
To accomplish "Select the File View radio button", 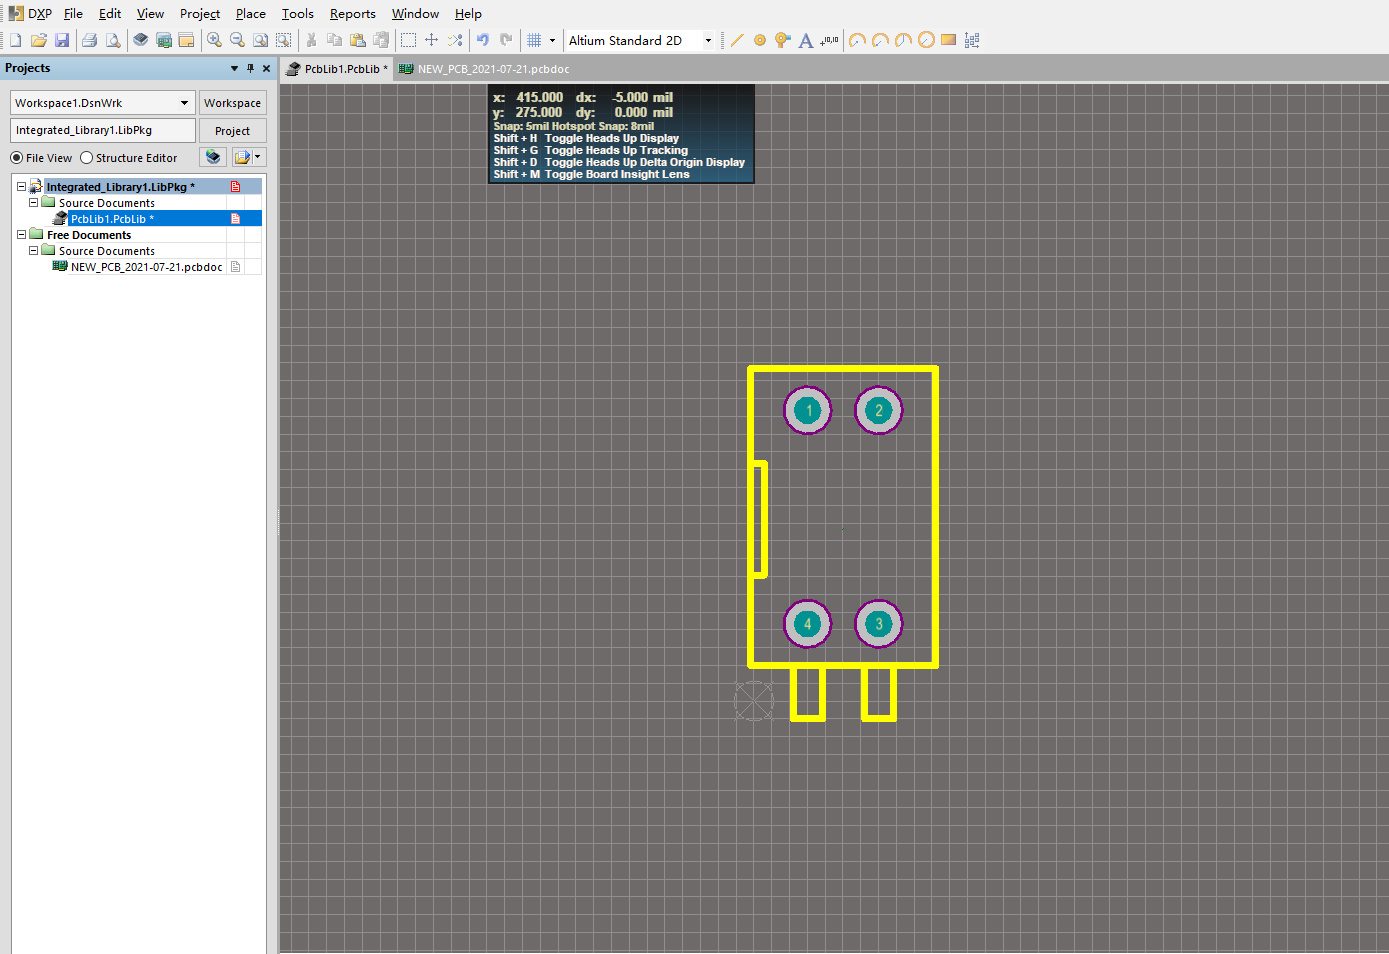I will click(x=17, y=158).
